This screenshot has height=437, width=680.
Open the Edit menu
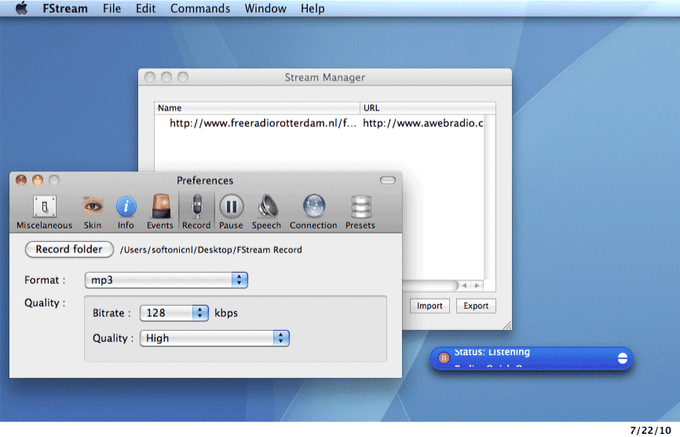[145, 8]
